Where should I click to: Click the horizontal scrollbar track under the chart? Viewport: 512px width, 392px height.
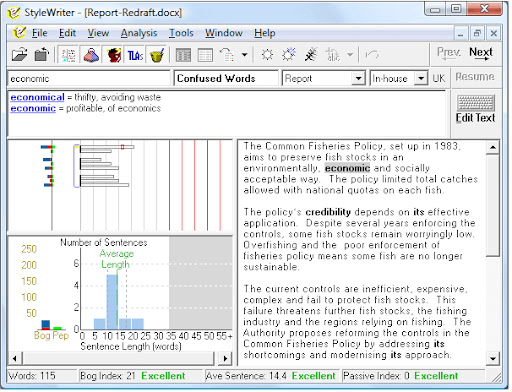tap(119, 359)
